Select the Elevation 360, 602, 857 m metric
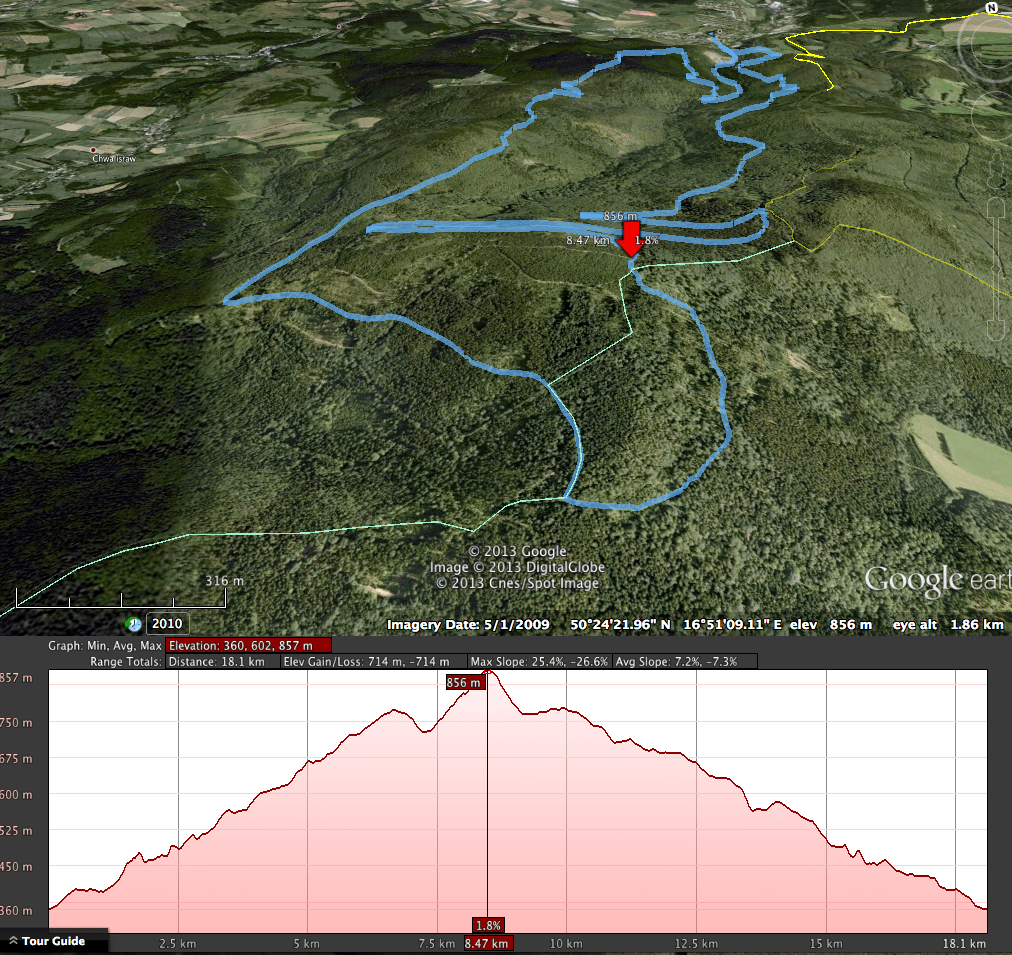 [x=248, y=646]
